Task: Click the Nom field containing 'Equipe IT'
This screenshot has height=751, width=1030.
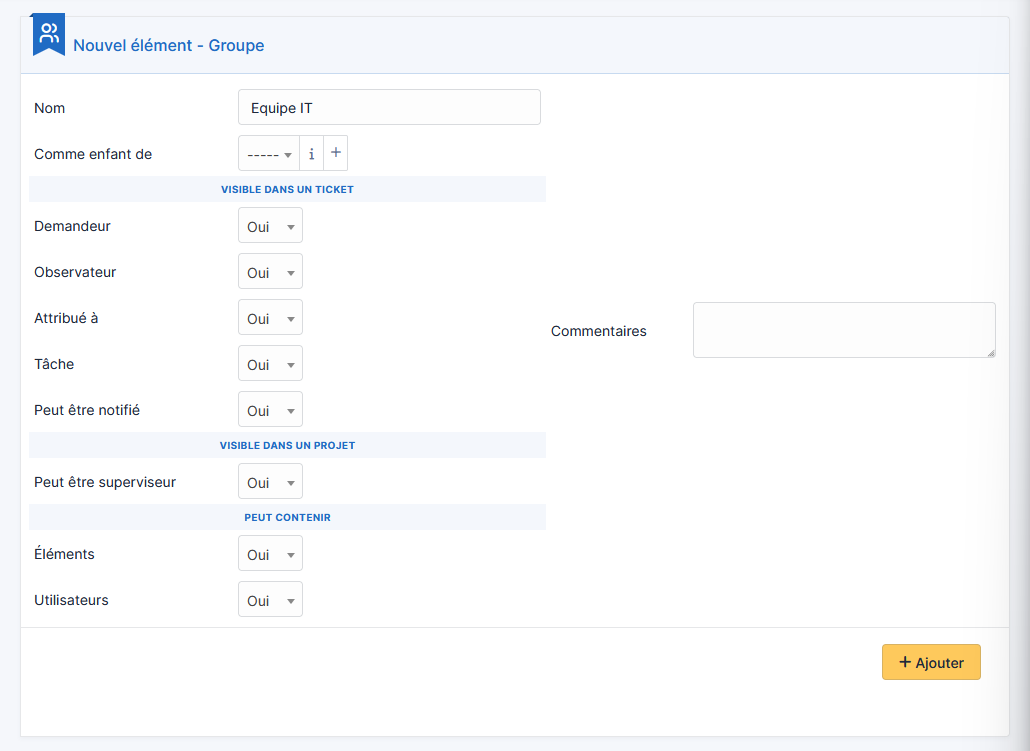Action: [390, 108]
